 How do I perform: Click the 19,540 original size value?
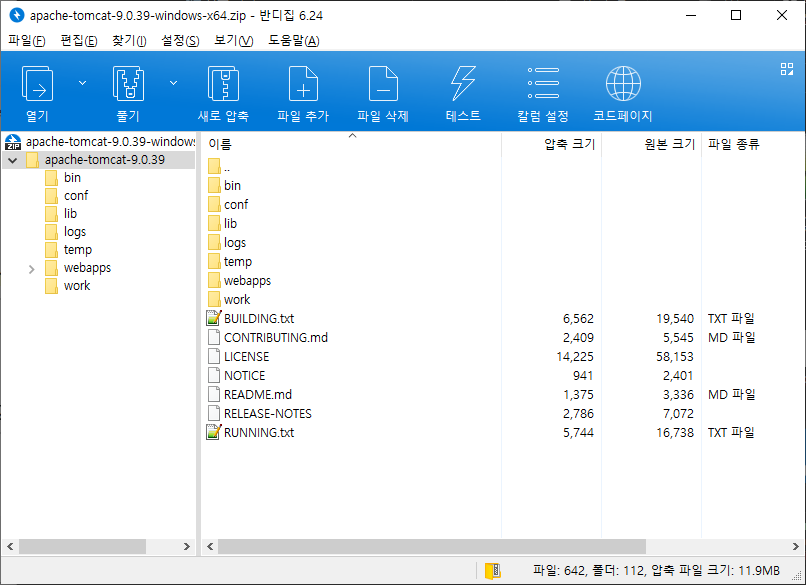pyautogui.click(x=675, y=319)
